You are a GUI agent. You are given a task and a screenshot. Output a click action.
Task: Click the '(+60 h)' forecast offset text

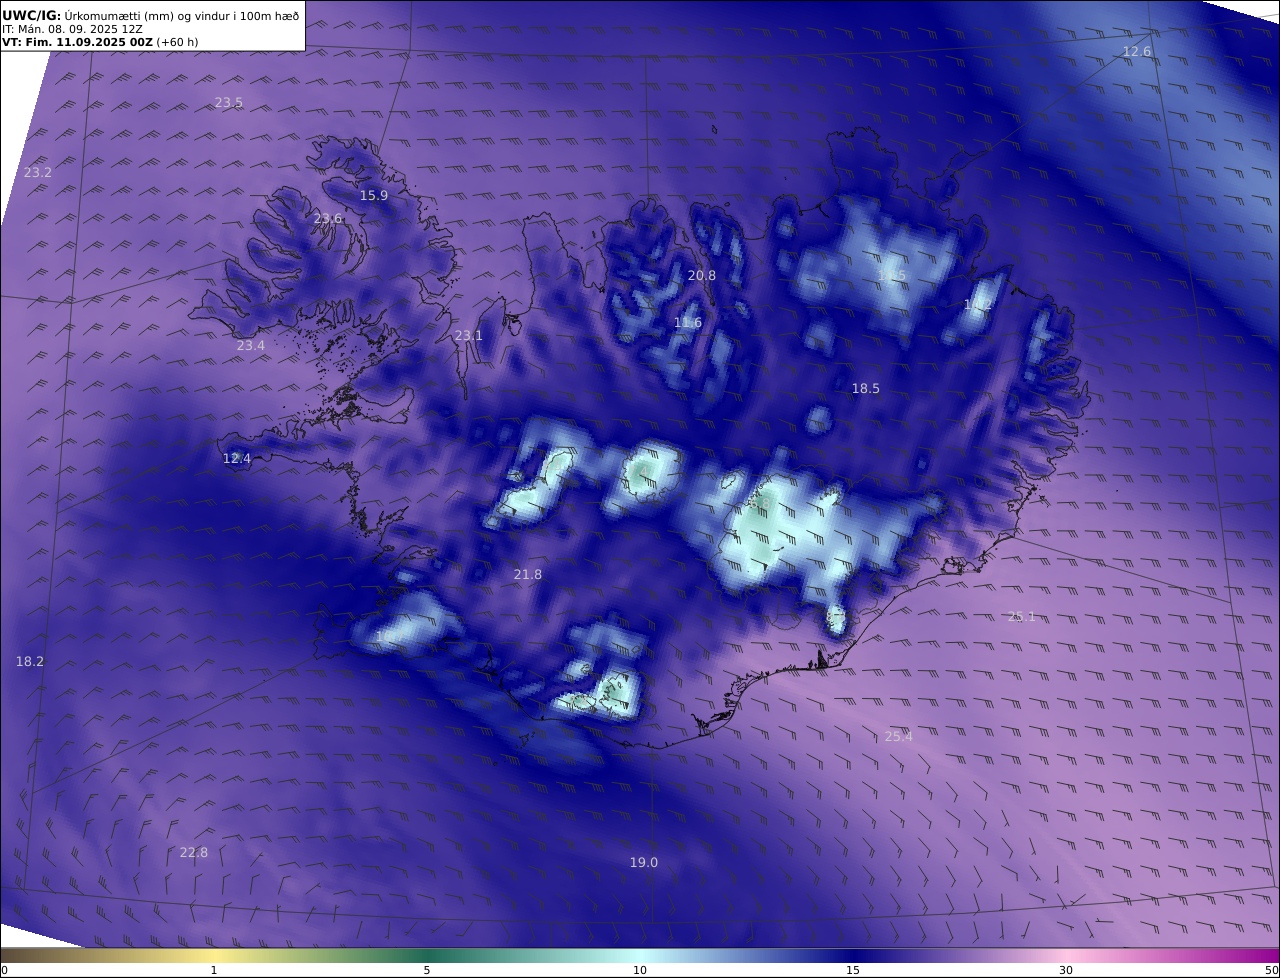(177, 43)
